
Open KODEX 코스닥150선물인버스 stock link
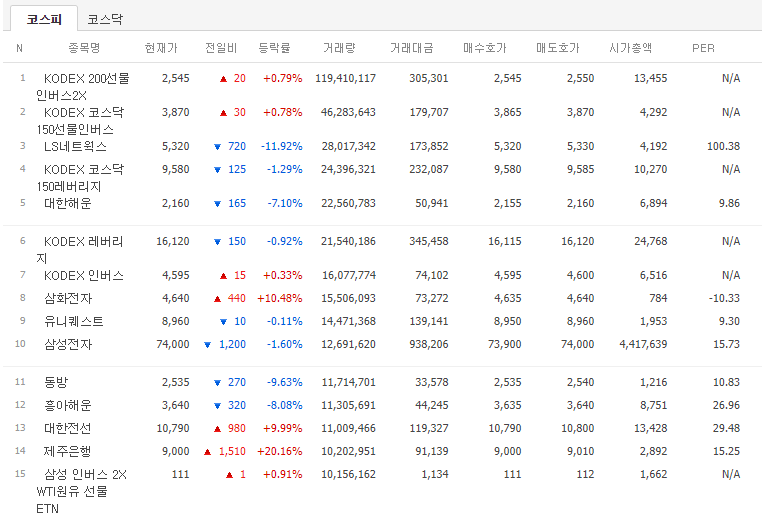80,121
